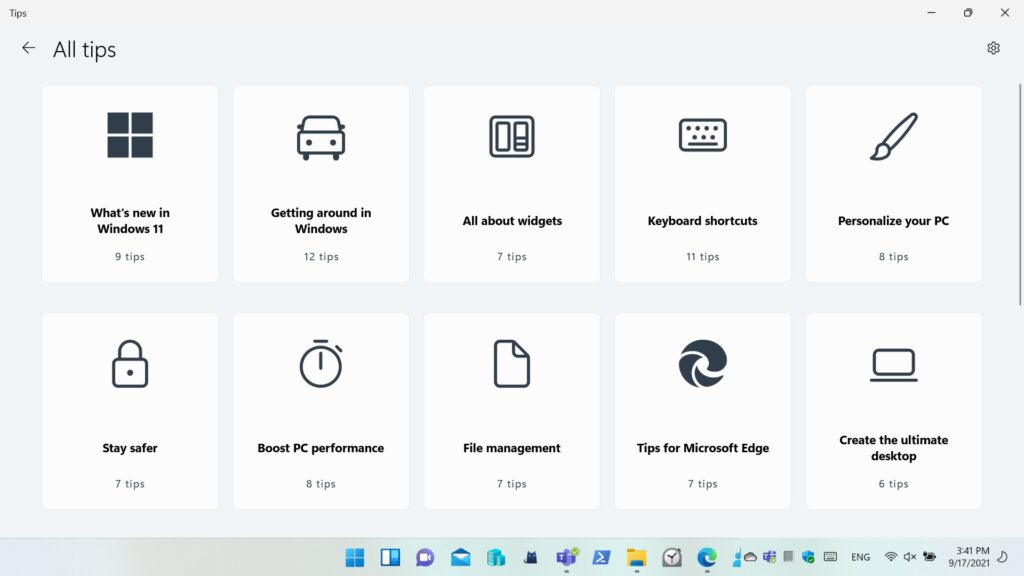Launch File Explorer from the taskbar
Viewport: 1024px width, 576px height.
(x=636, y=557)
